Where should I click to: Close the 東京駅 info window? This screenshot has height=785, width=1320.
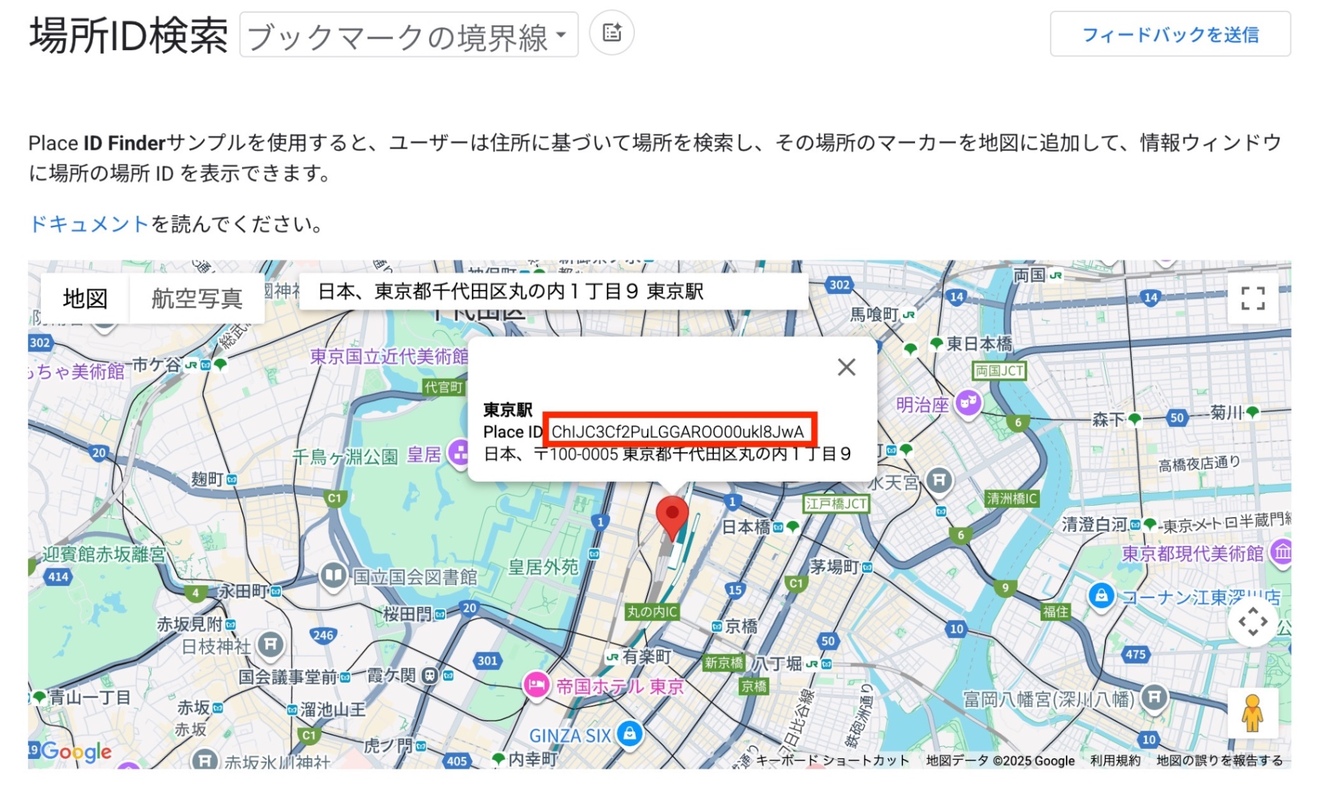coord(846,367)
